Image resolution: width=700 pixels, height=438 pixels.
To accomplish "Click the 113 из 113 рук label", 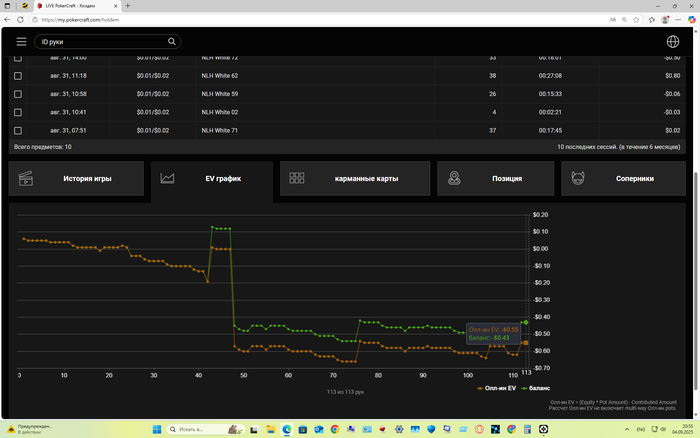I will [345, 392].
